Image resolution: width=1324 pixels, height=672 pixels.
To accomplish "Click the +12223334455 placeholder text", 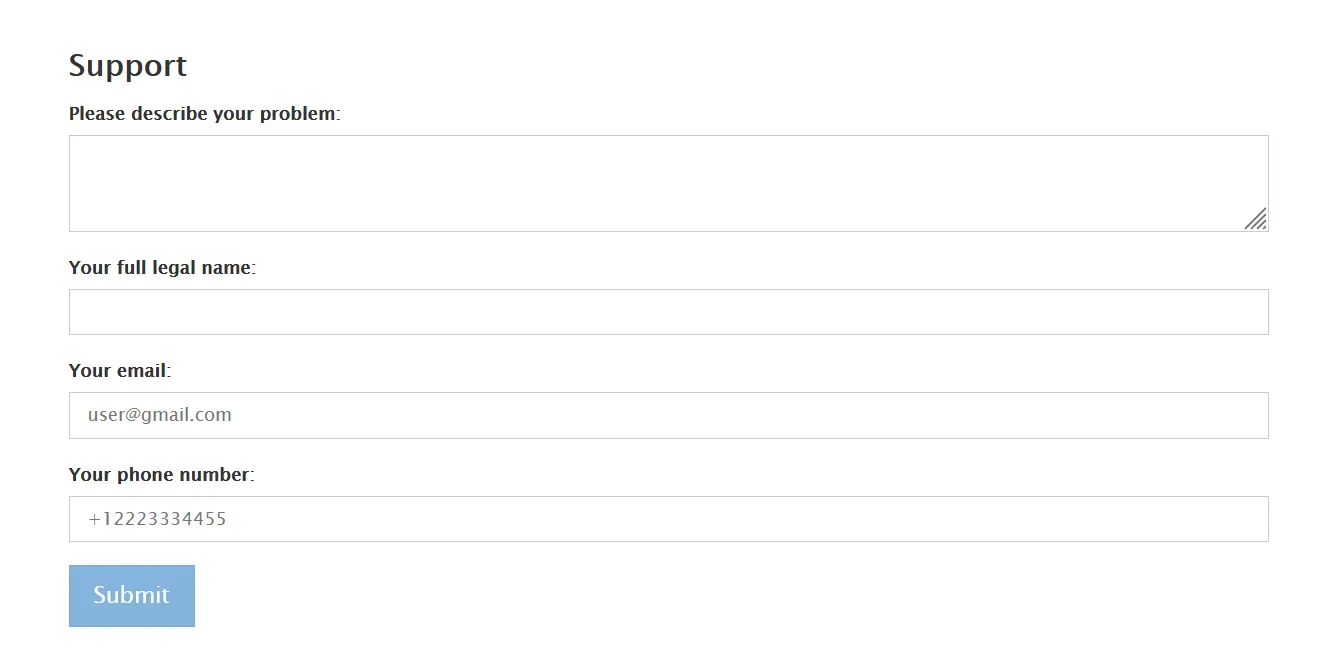I will (x=157, y=519).
